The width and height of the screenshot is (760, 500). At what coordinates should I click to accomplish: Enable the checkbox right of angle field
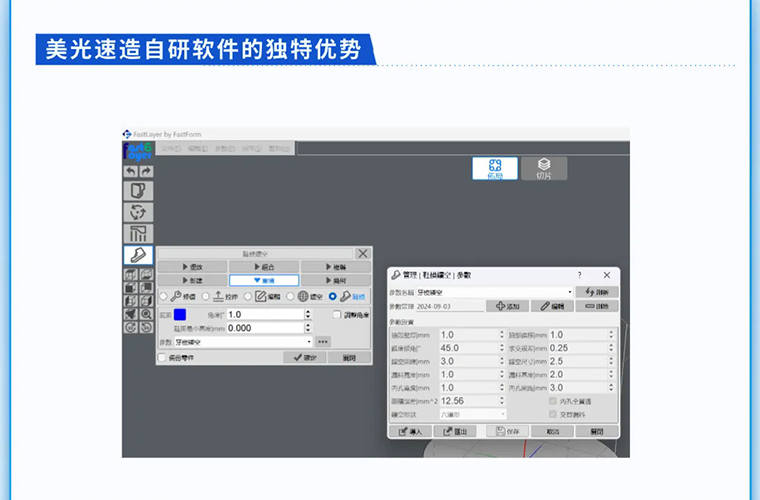point(337,314)
